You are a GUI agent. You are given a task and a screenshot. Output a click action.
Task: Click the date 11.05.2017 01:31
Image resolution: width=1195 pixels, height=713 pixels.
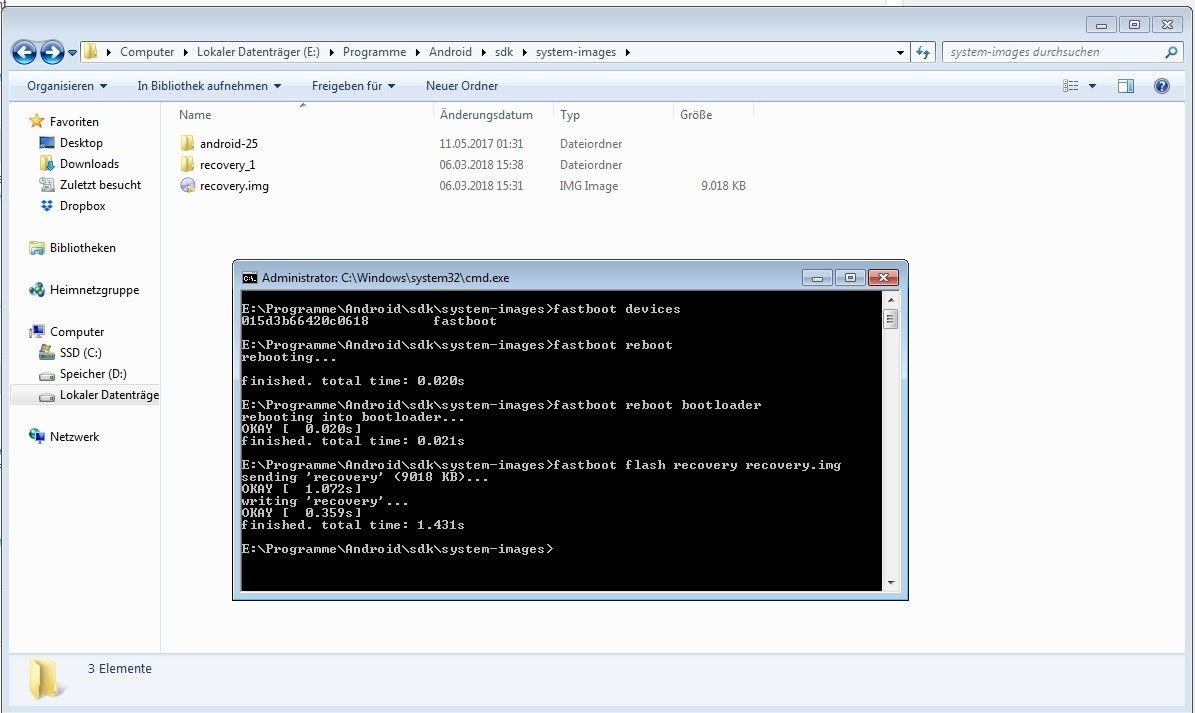pos(481,143)
